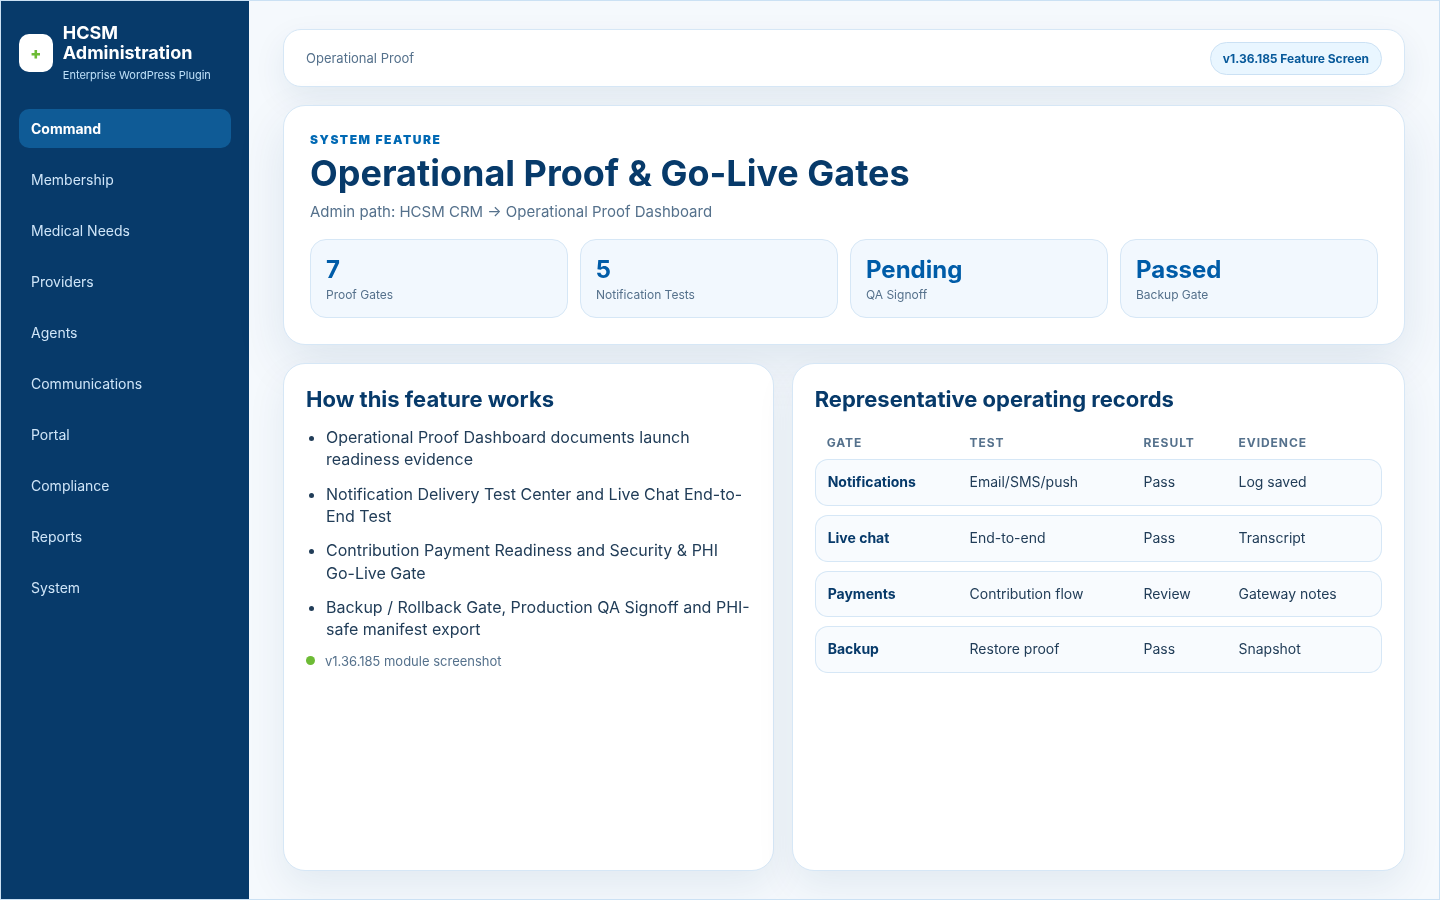Viewport: 1440px width, 900px height.
Task: Click the How this feature works heading
Action: coord(430,399)
